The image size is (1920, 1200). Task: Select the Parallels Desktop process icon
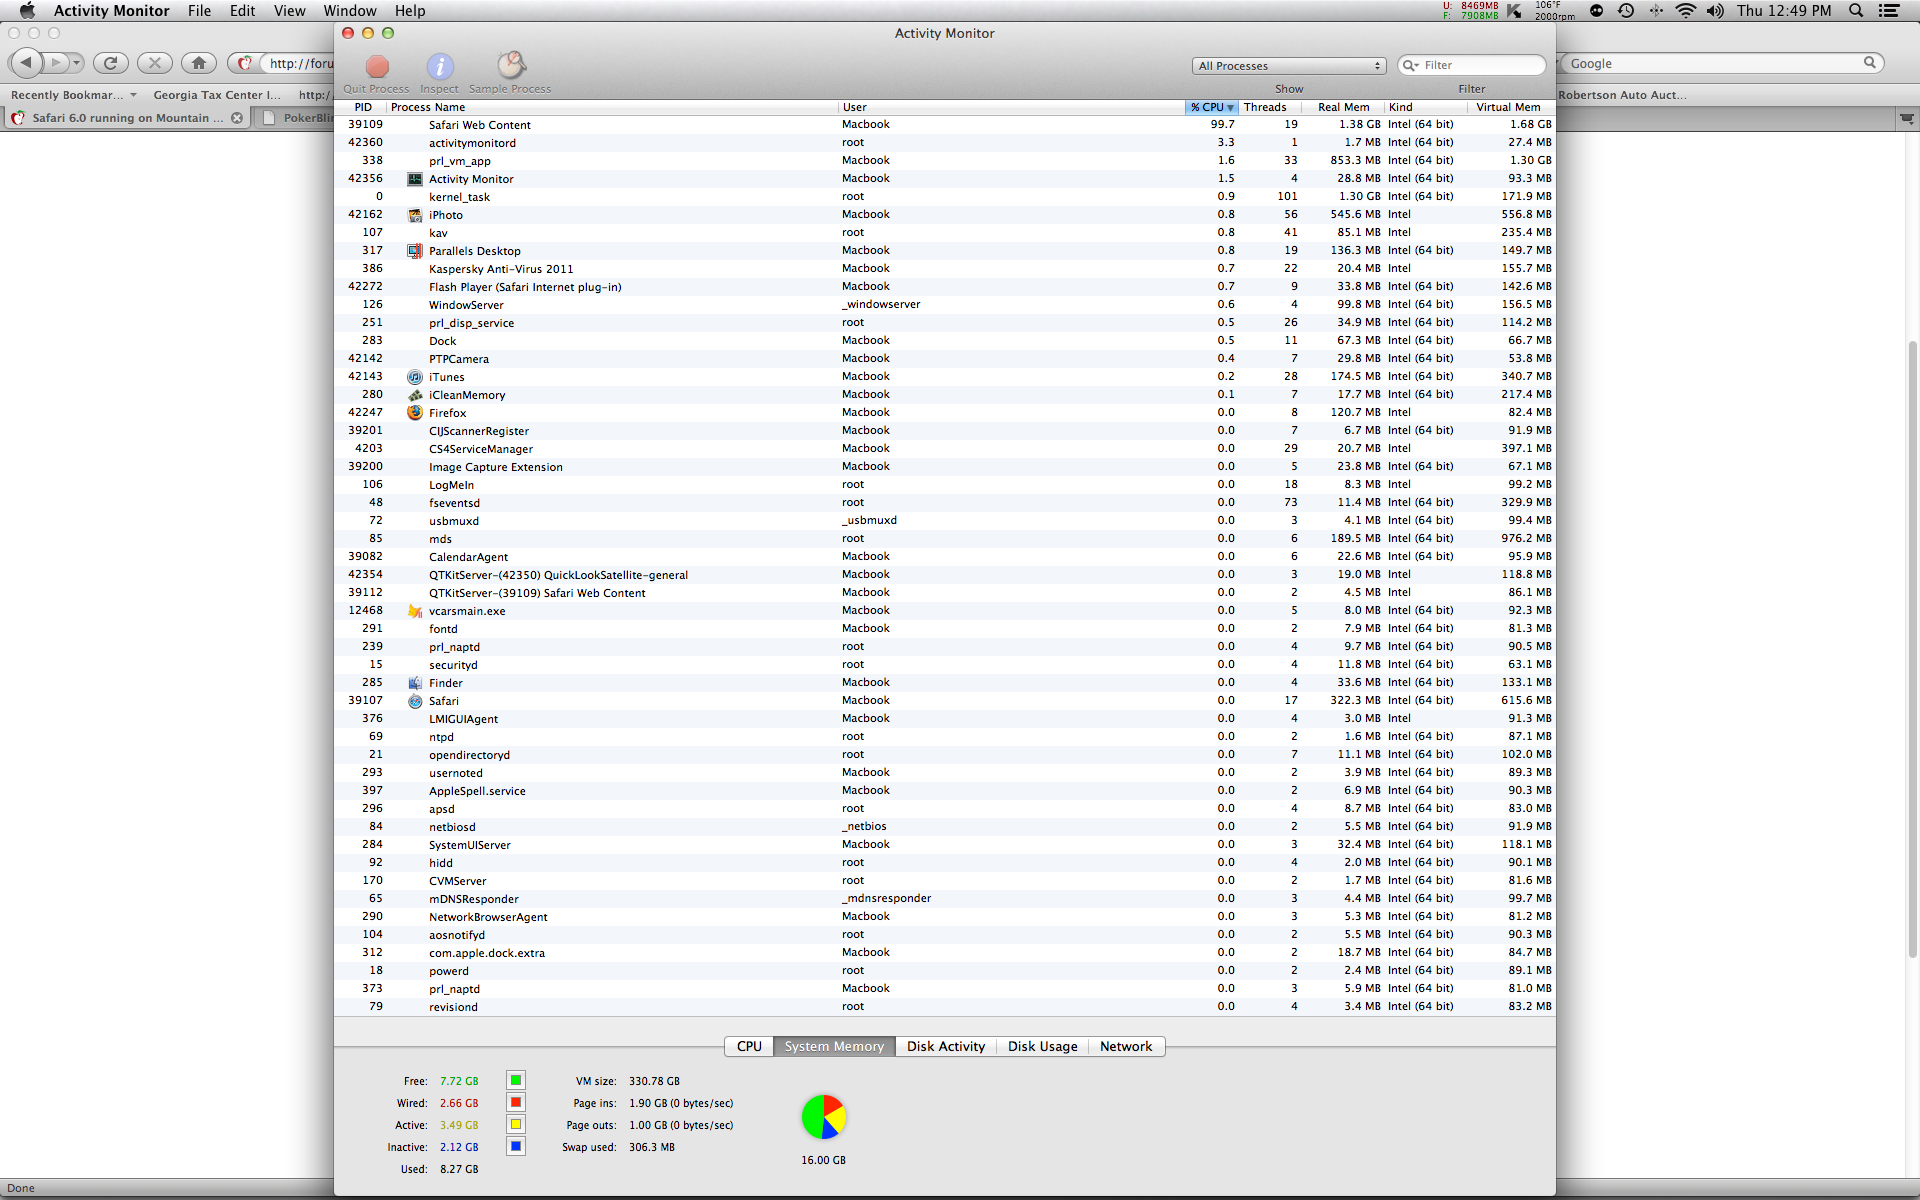(x=414, y=251)
